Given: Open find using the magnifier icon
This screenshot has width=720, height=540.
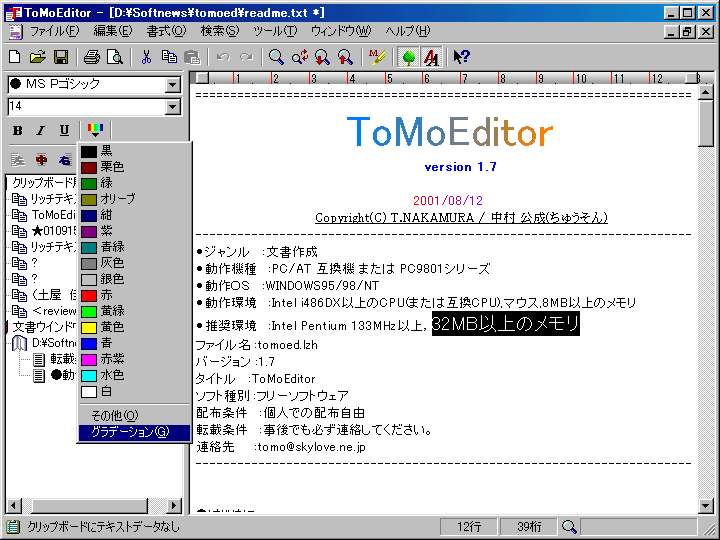Looking at the screenshot, I should pyautogui.click(x=276, y=57).
